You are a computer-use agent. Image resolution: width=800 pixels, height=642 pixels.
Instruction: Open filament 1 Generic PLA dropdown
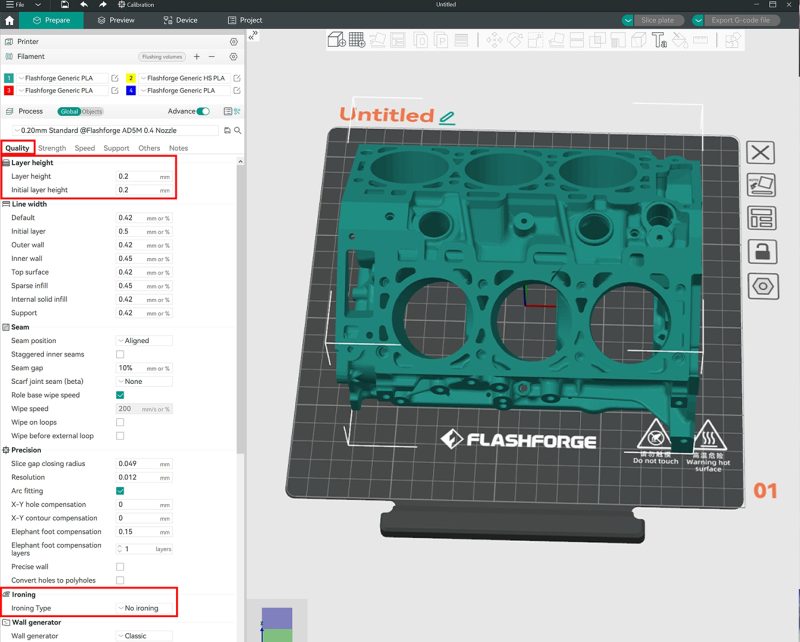(63, 78)
